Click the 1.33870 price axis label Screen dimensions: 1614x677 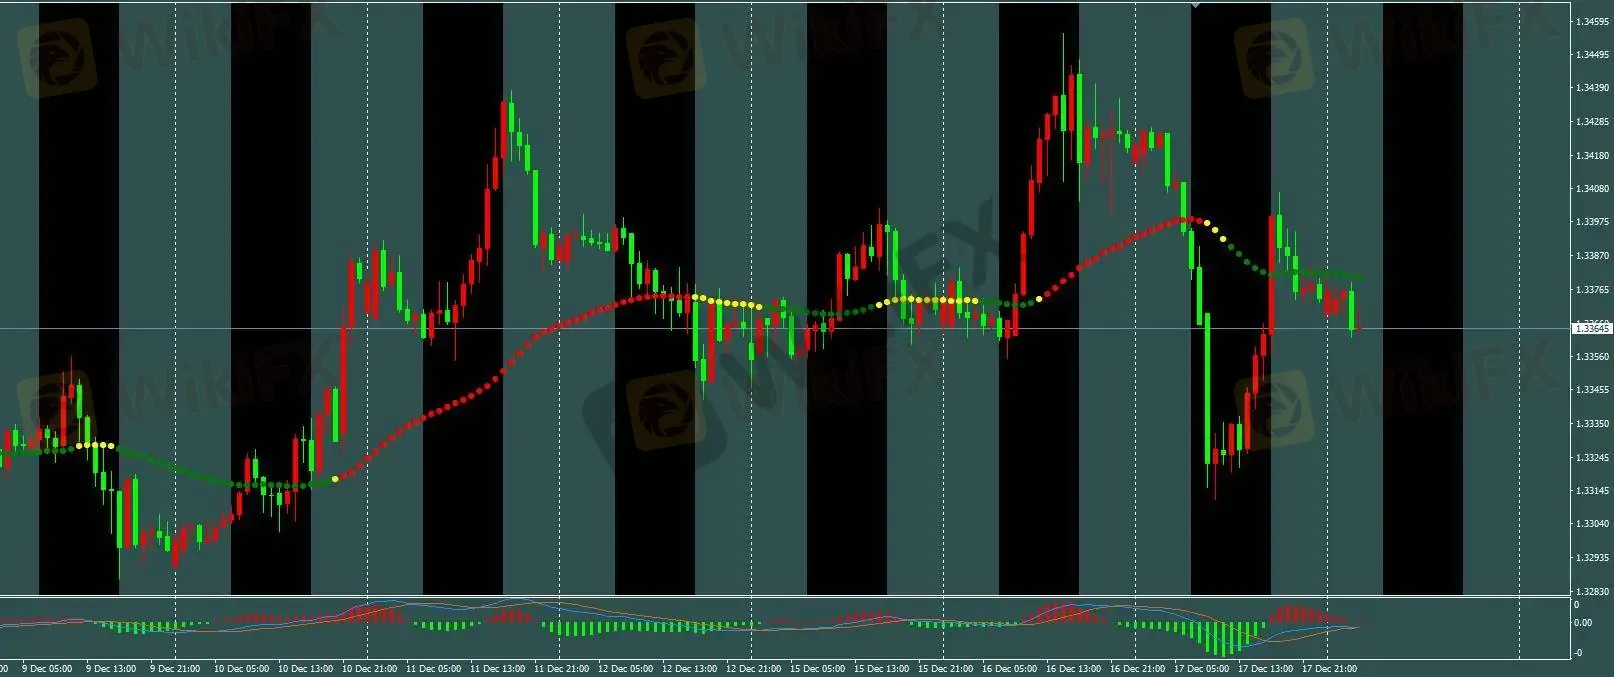1590,256
